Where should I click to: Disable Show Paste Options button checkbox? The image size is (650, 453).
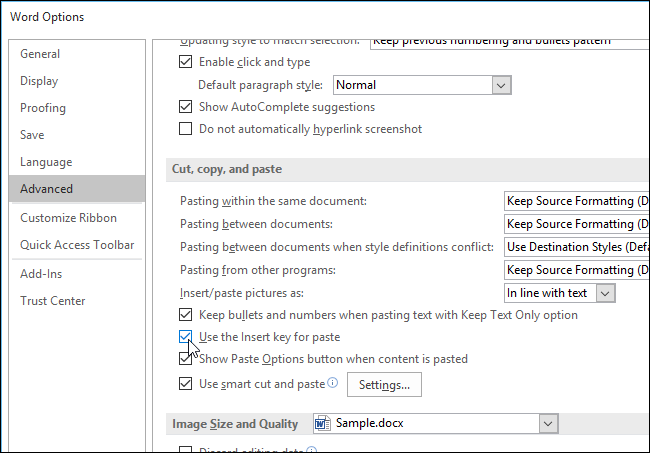pos(185,359)
